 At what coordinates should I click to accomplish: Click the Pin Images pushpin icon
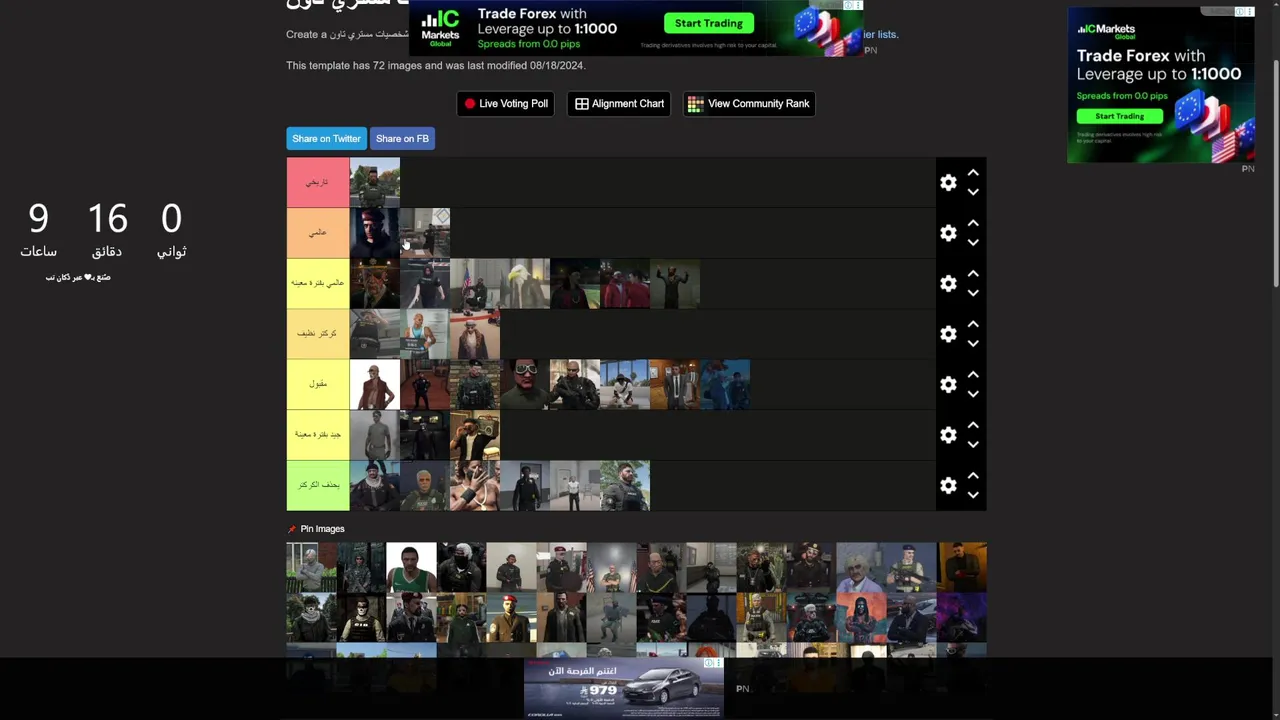click(x=292, y=529)
